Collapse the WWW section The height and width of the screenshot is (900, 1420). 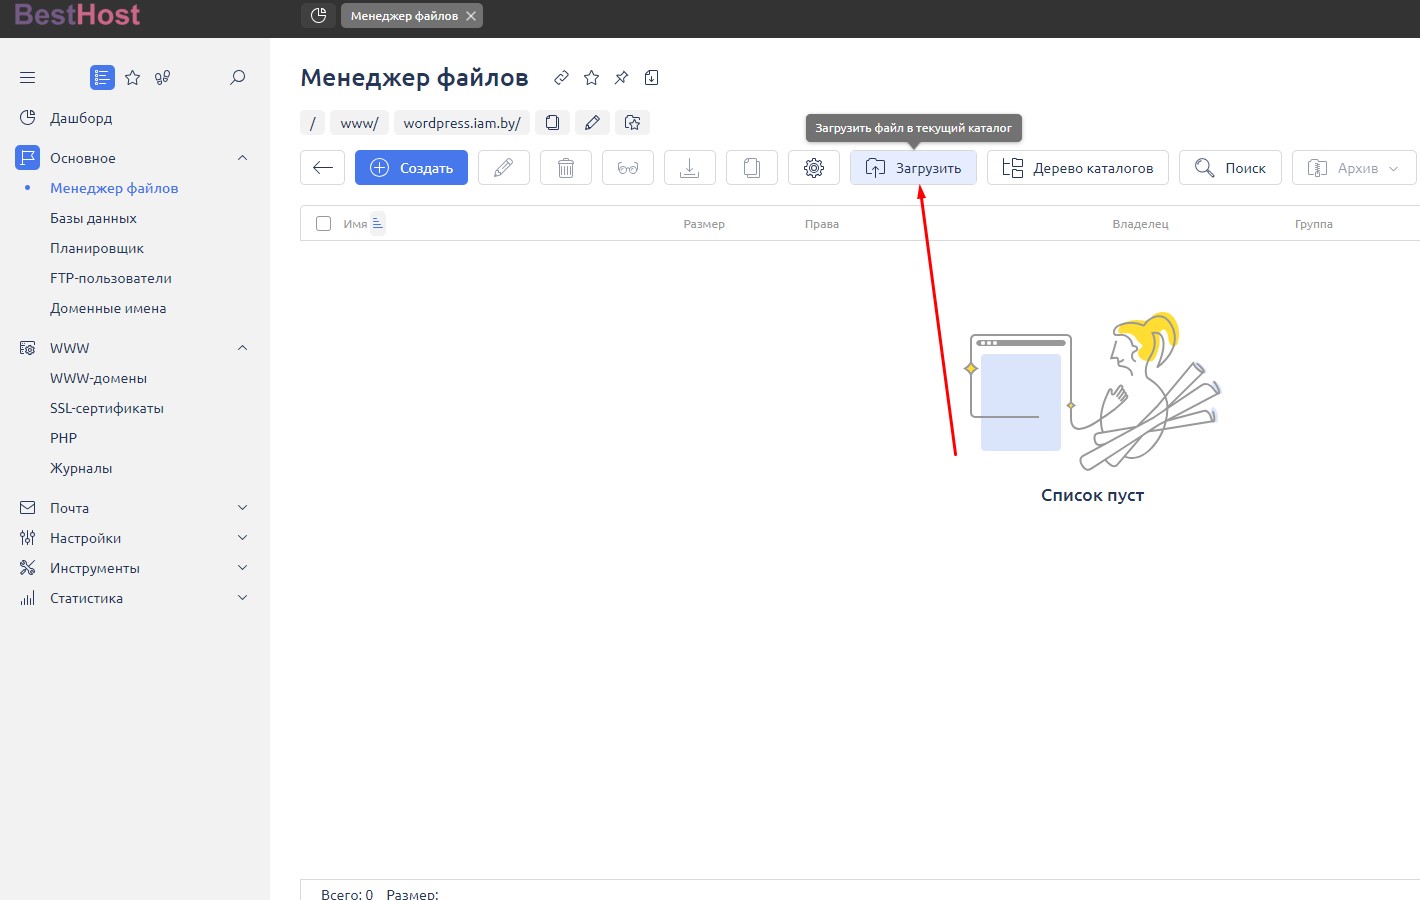click(x=242, y=348)
